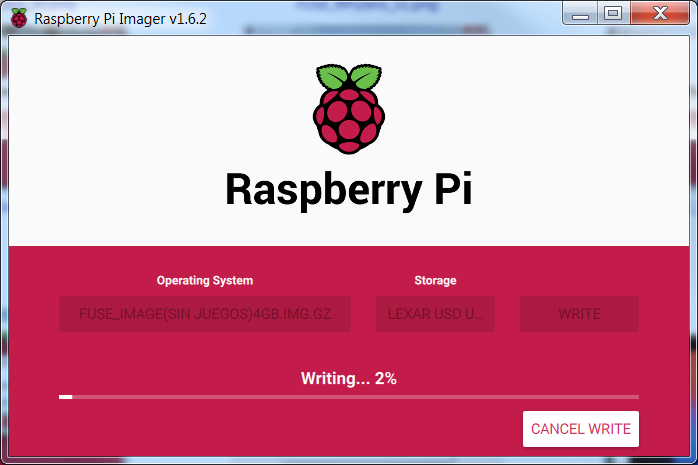This screenshot has height=465, width=698.
Task: Click the Raspberry Pi icon in title bar
Action: point(19,18)
